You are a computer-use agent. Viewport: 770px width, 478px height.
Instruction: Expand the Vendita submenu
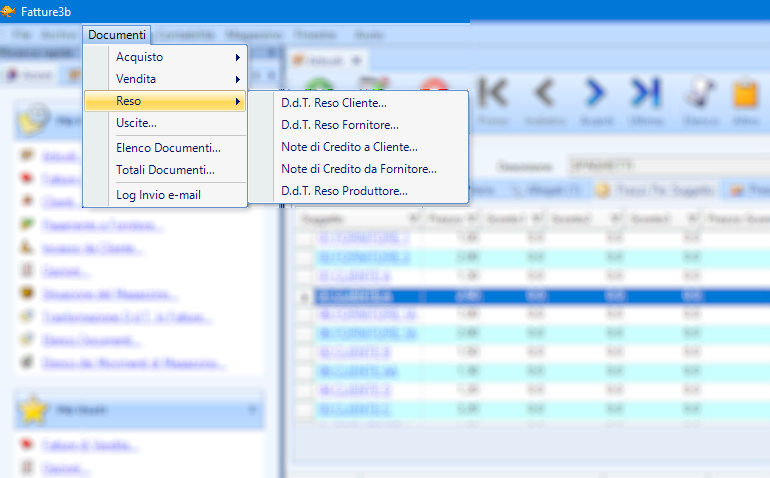pyautogui.click(x=136, y=79)
